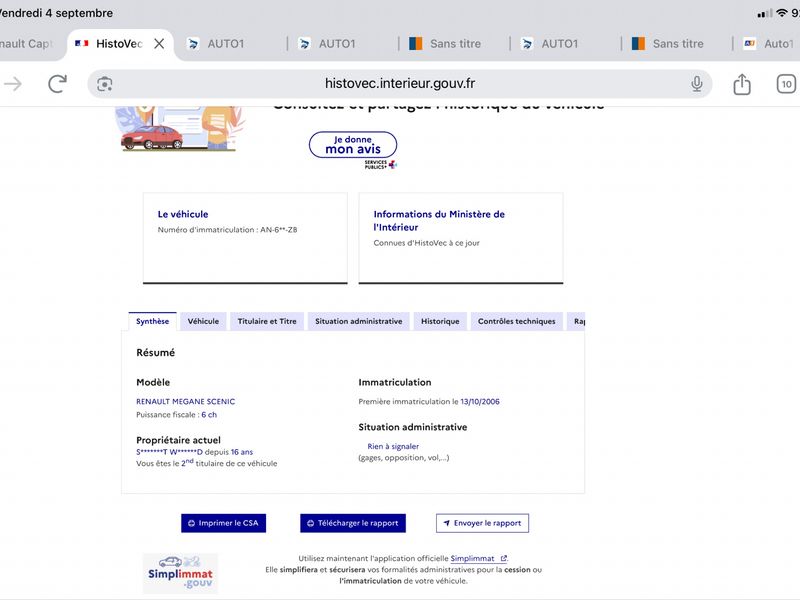Tap the microphone icon in the address bar
The height and width of the screenshot is (600, 800).
pos(696,84)
